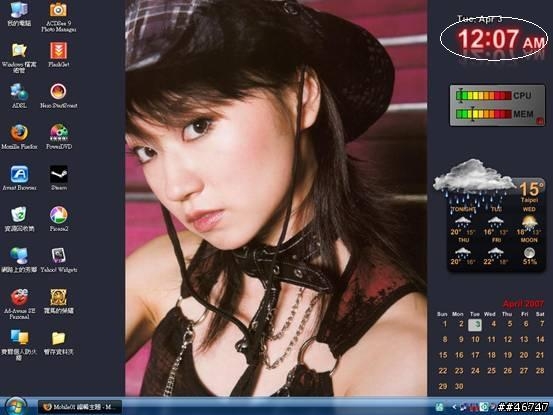
Task: Select the WED forecast in weather widget
Action: [529, 221]
